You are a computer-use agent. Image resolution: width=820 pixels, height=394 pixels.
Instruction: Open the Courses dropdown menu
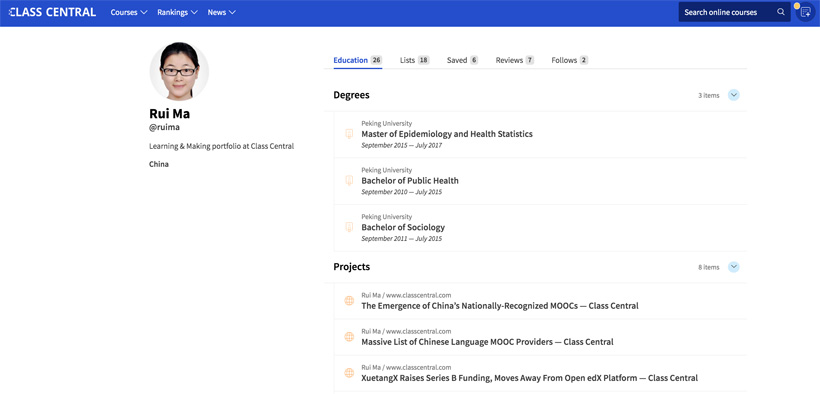[129, 12]
